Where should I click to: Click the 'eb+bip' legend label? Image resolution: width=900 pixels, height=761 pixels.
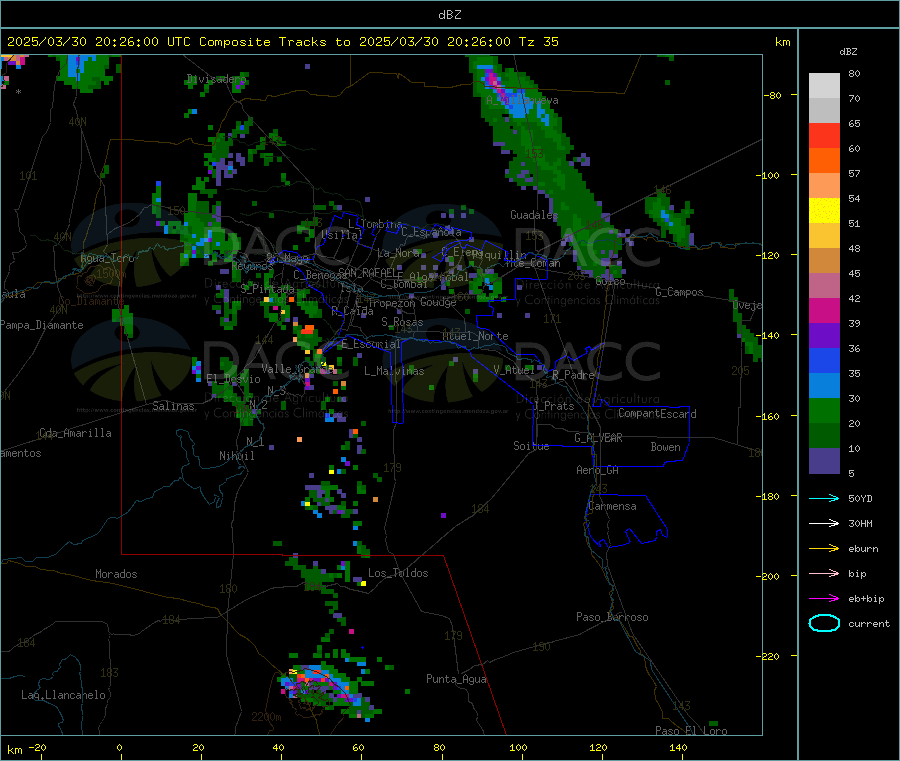(x=866, y=599)
